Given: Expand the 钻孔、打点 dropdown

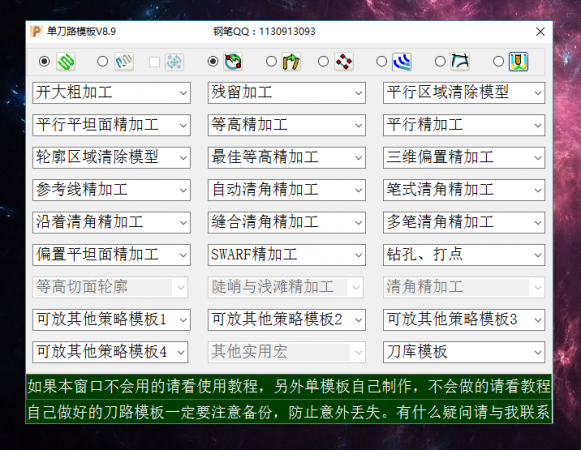Looking at the screenshot, I should (x=464, y=255).
